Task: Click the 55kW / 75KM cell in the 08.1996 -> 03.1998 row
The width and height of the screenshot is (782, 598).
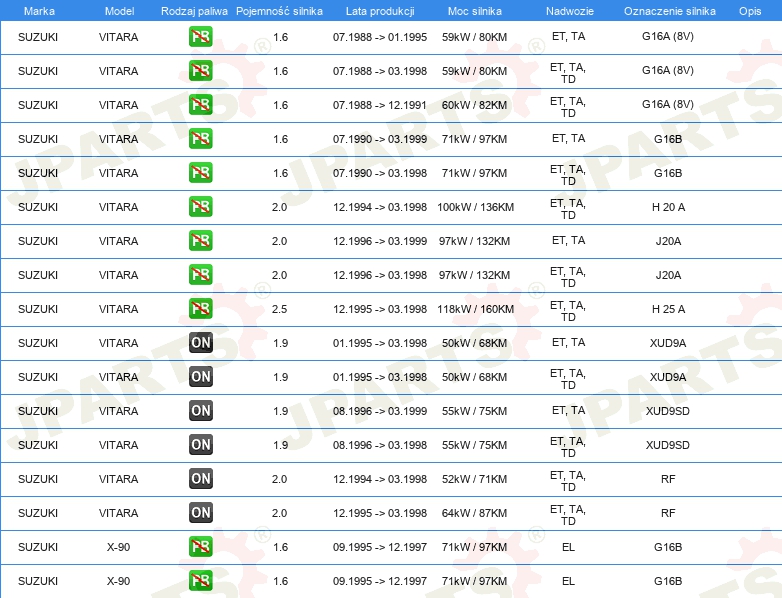Action: click(474, 445)
